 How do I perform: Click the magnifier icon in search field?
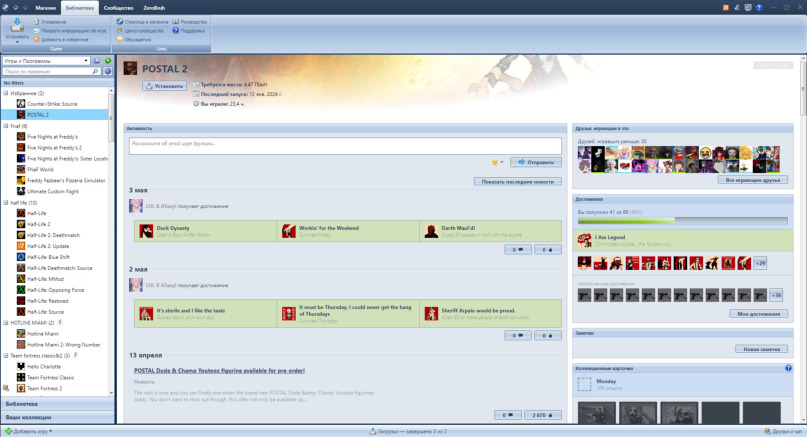[x=95, y=72]
